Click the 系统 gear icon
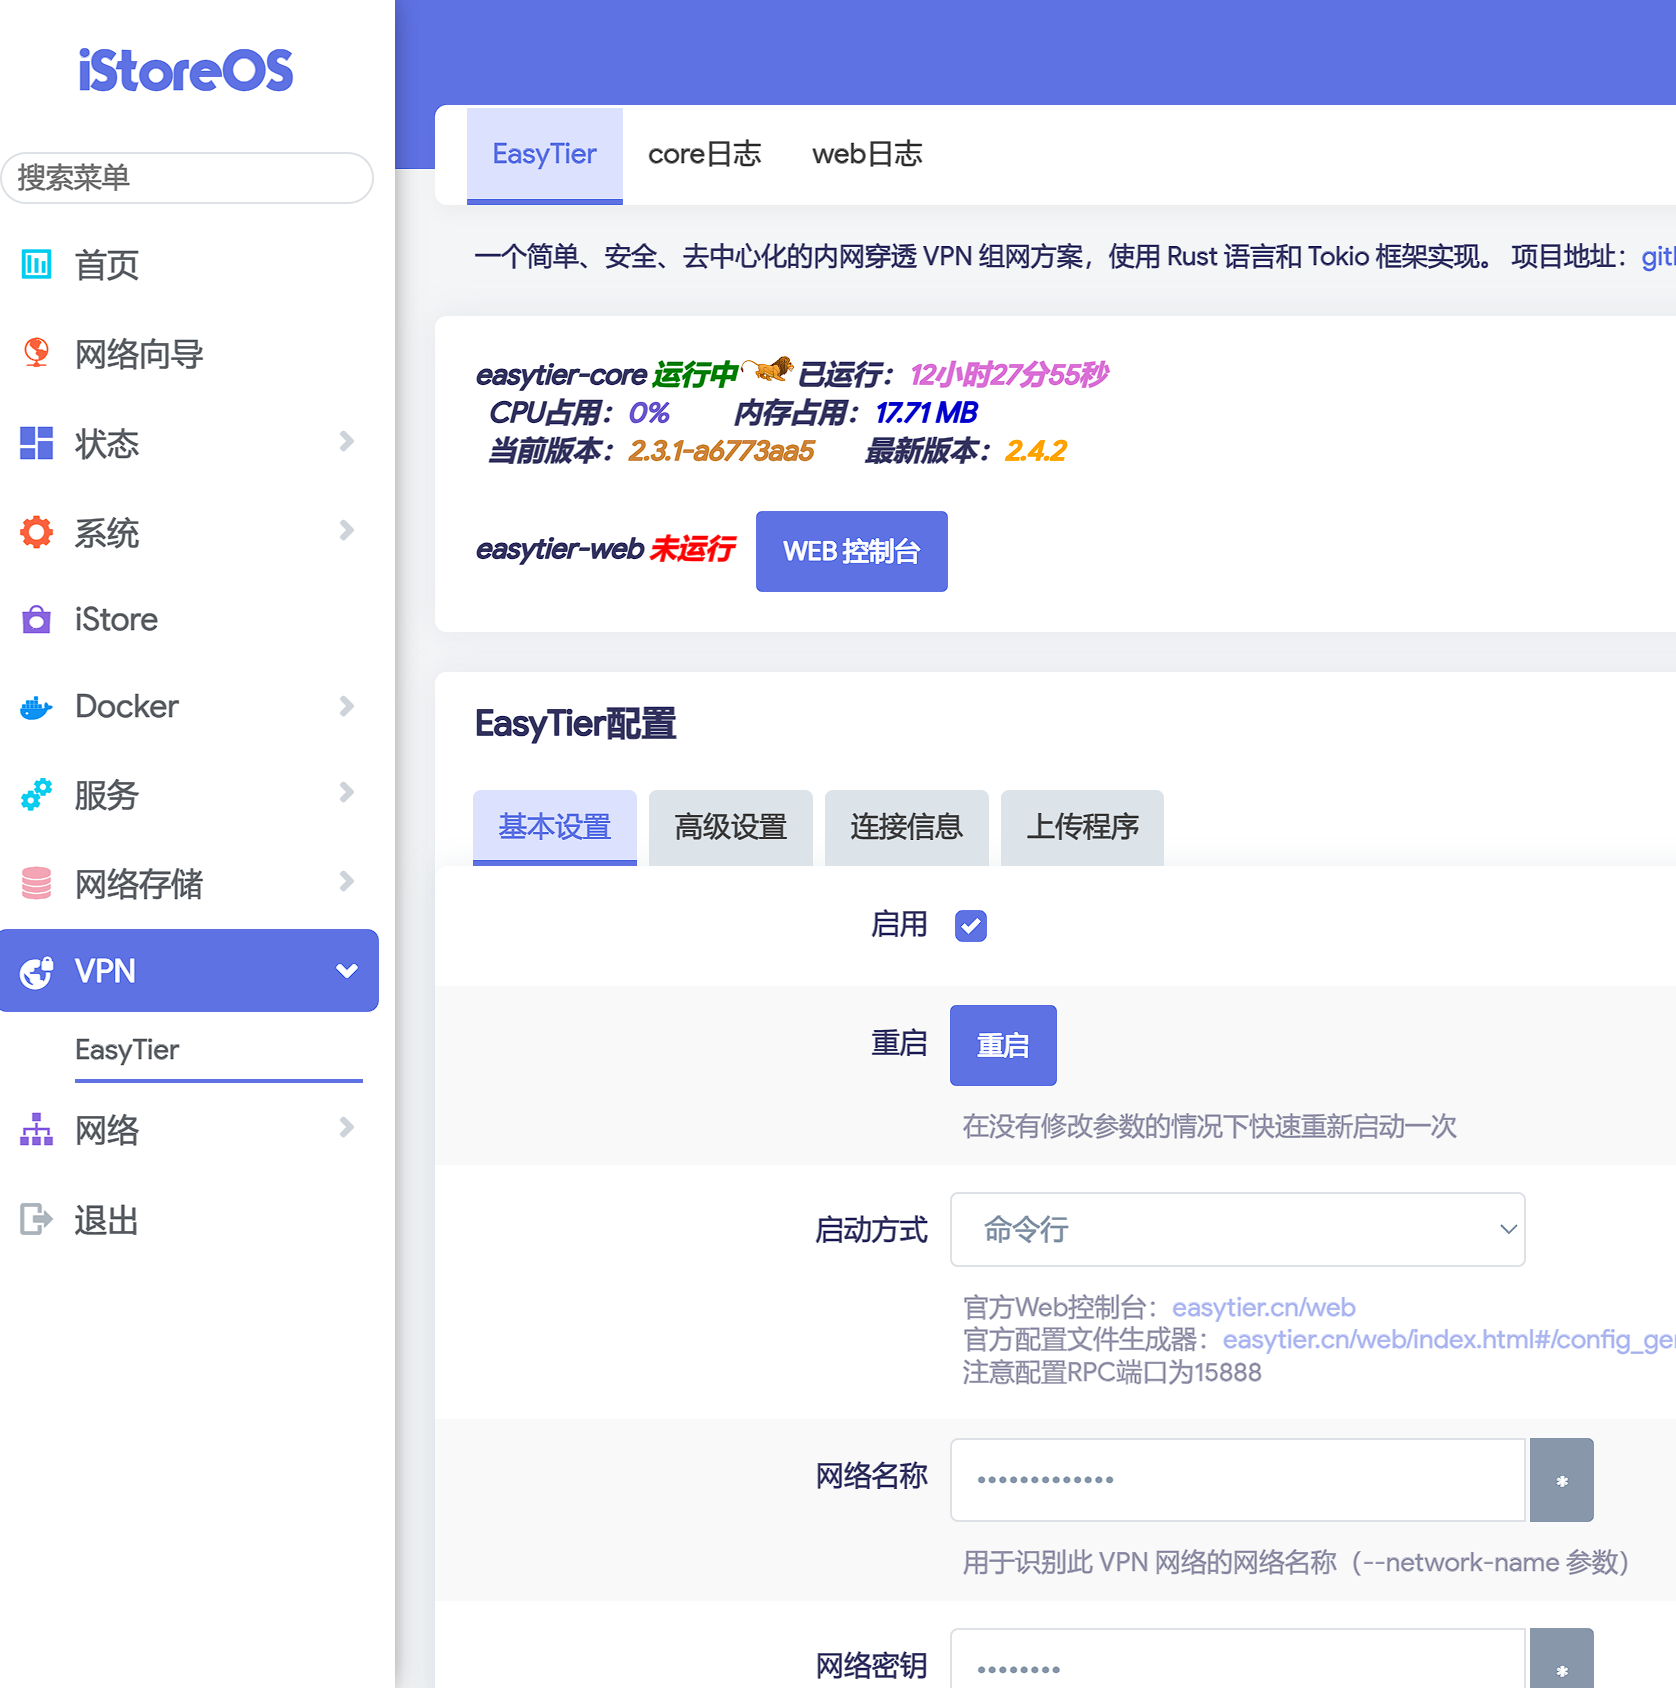Viewport: 1676px width, 1688px height. tap(37, 531)
